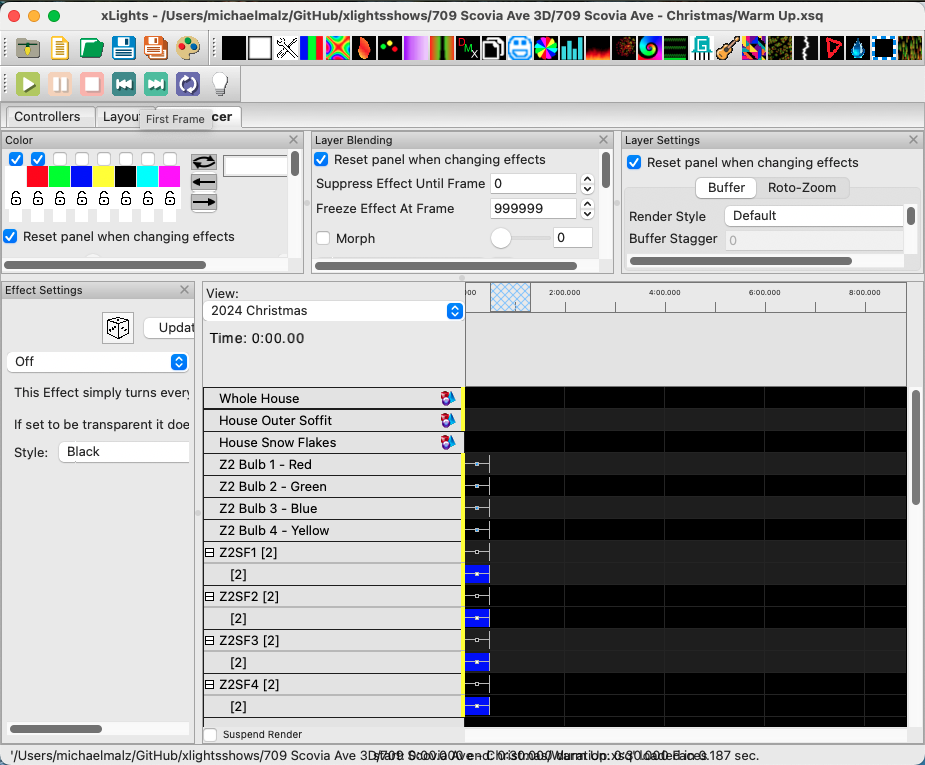Toggle the checkbox above the red color swatch
This screenshot has height=765, width=925.
38,159
